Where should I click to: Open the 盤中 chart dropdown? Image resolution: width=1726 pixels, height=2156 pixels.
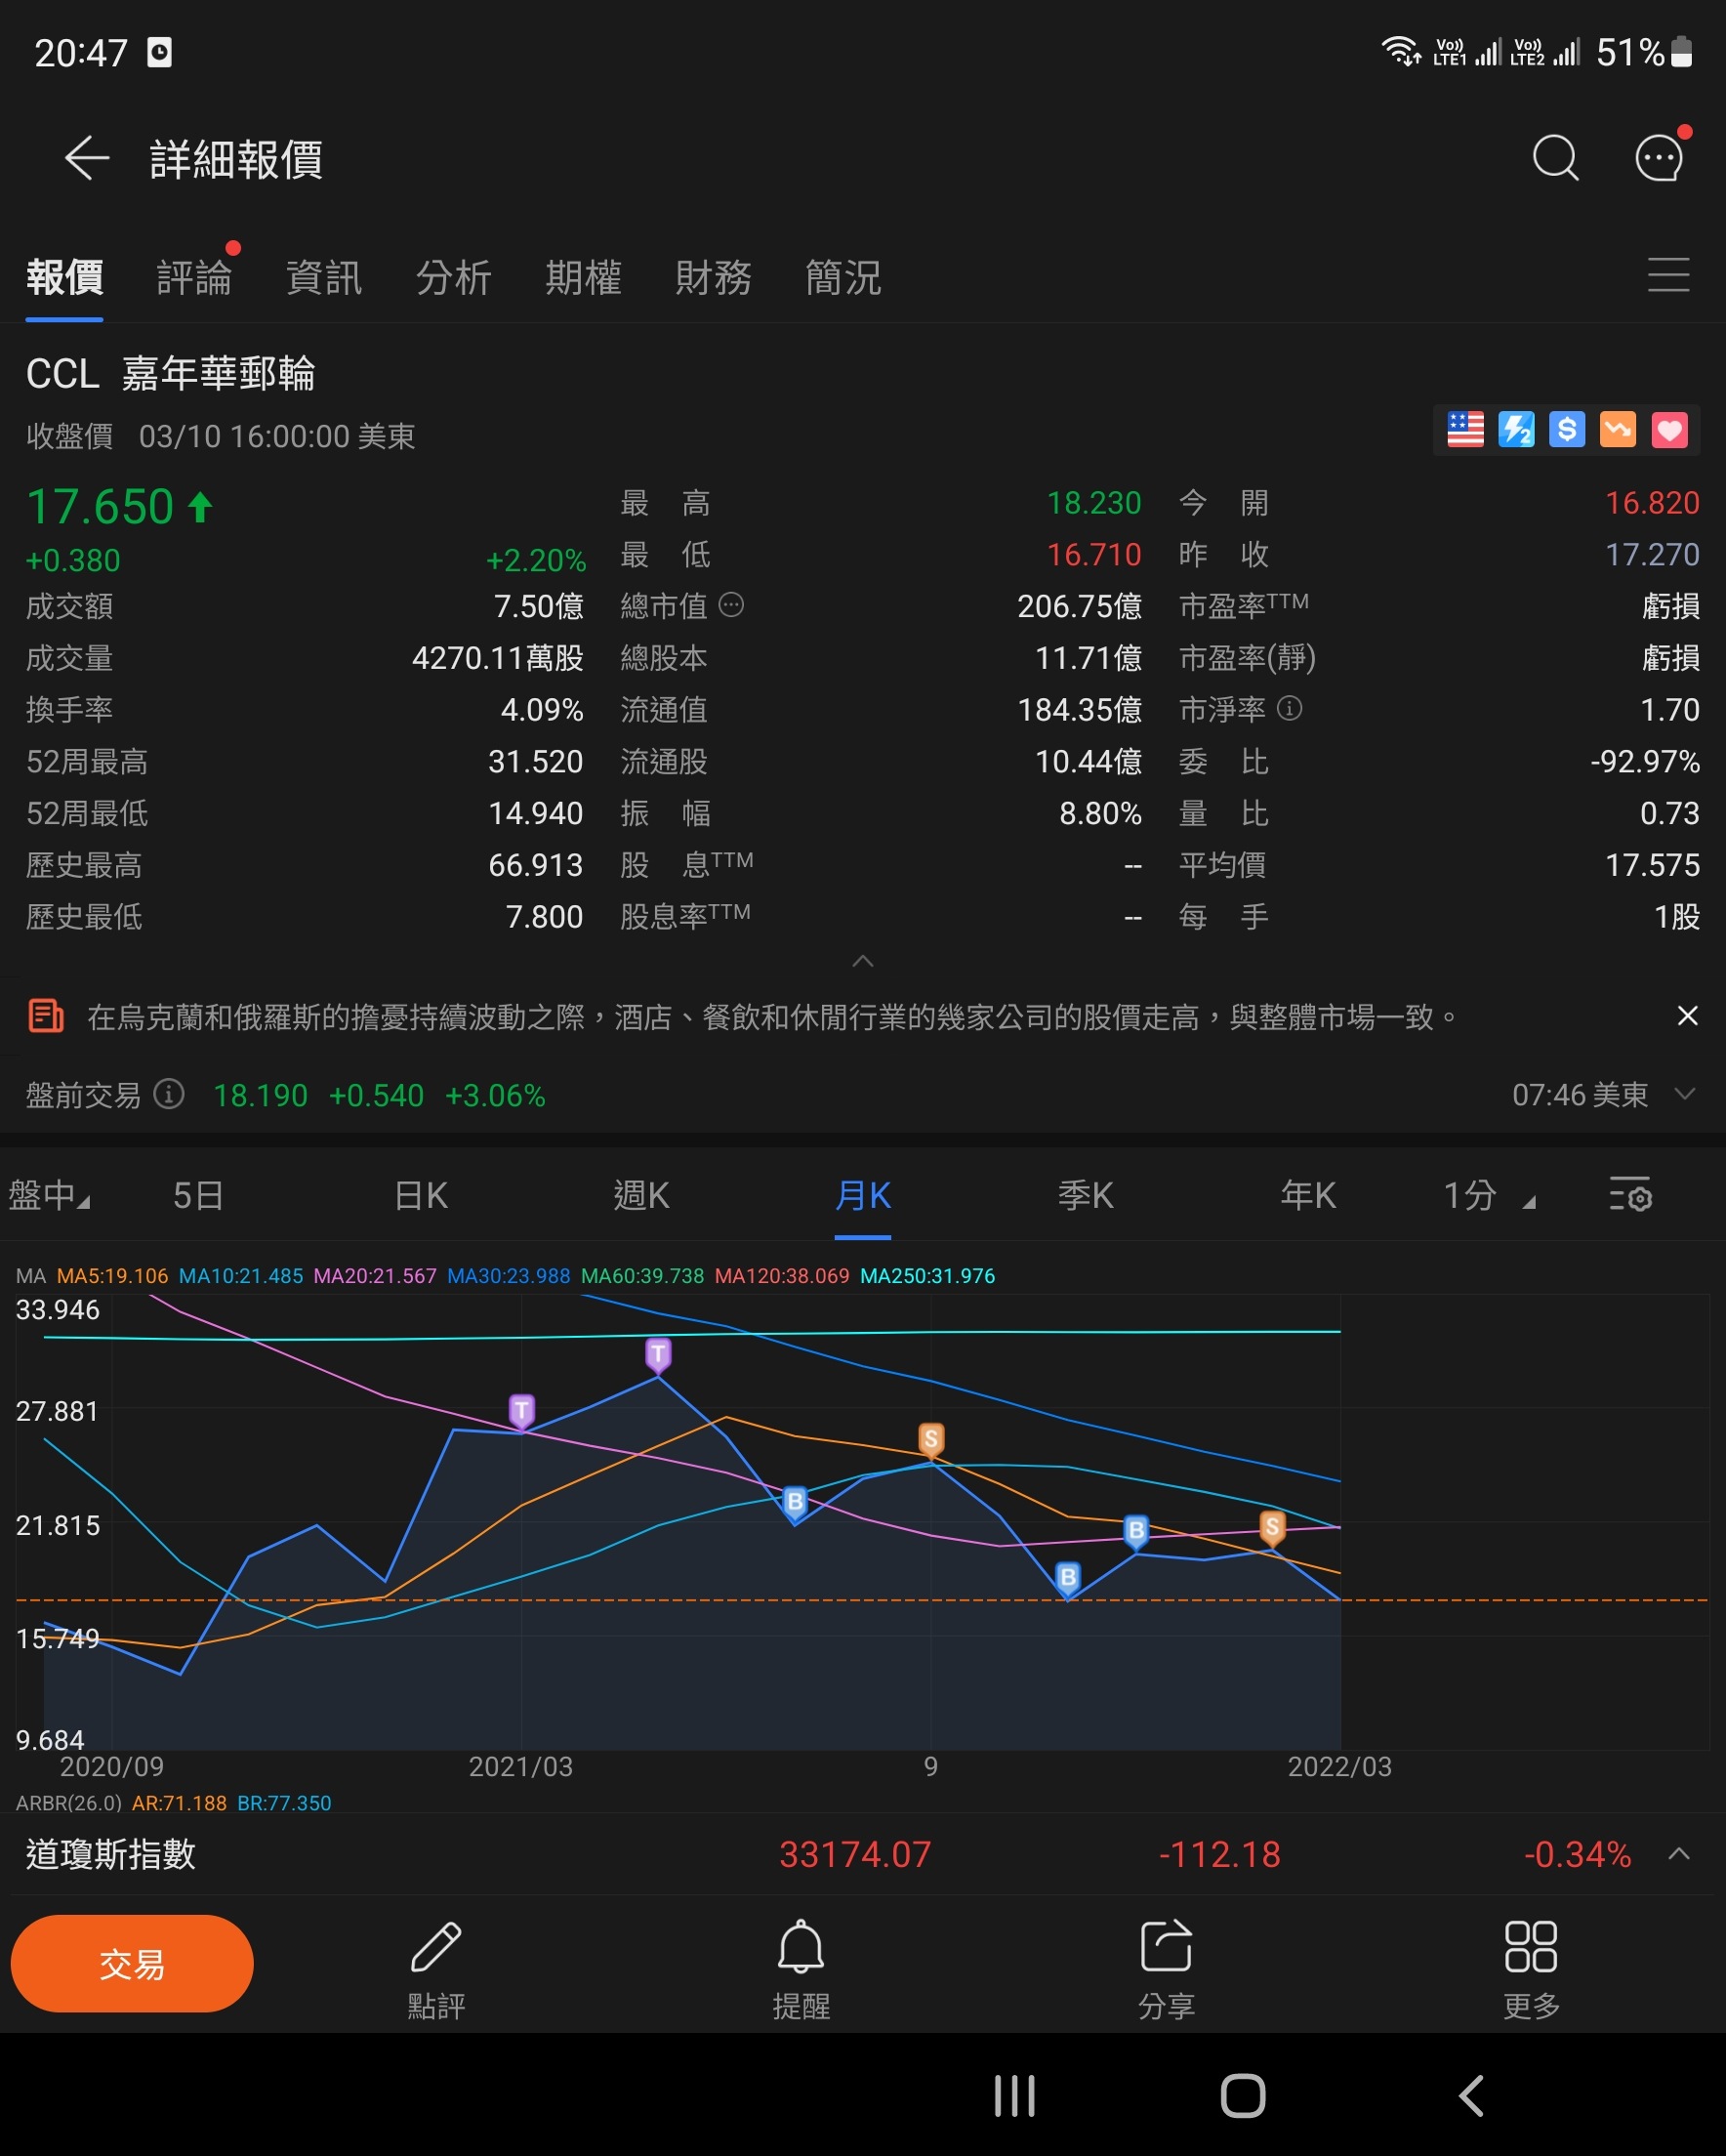click(49, 1195)
